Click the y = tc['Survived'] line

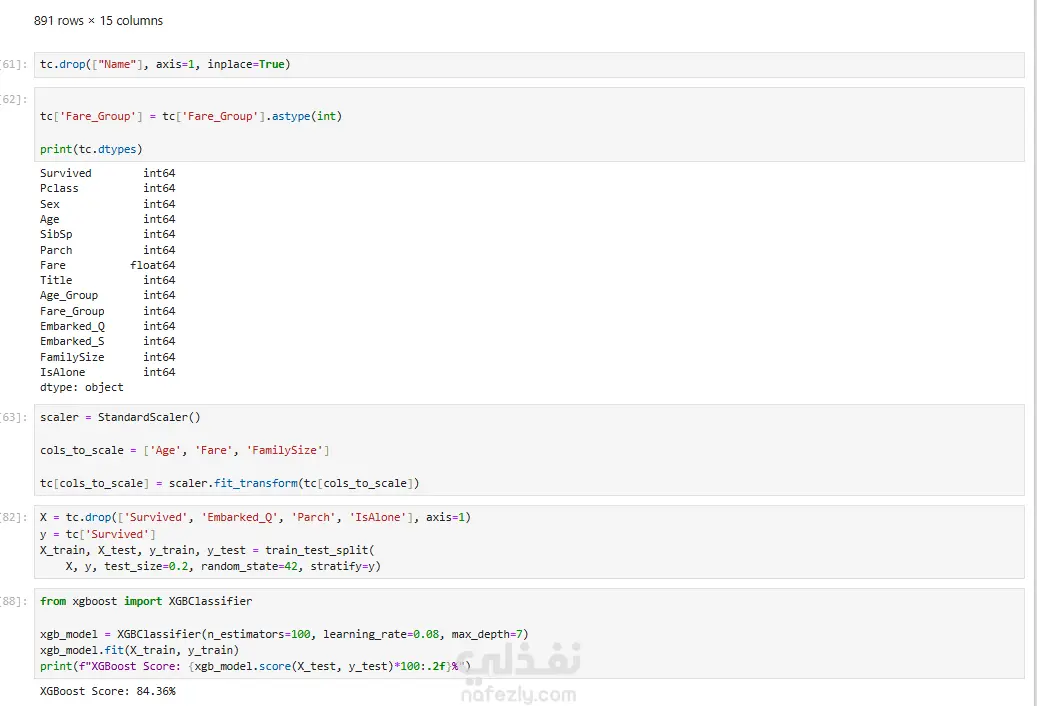(98, 534)
